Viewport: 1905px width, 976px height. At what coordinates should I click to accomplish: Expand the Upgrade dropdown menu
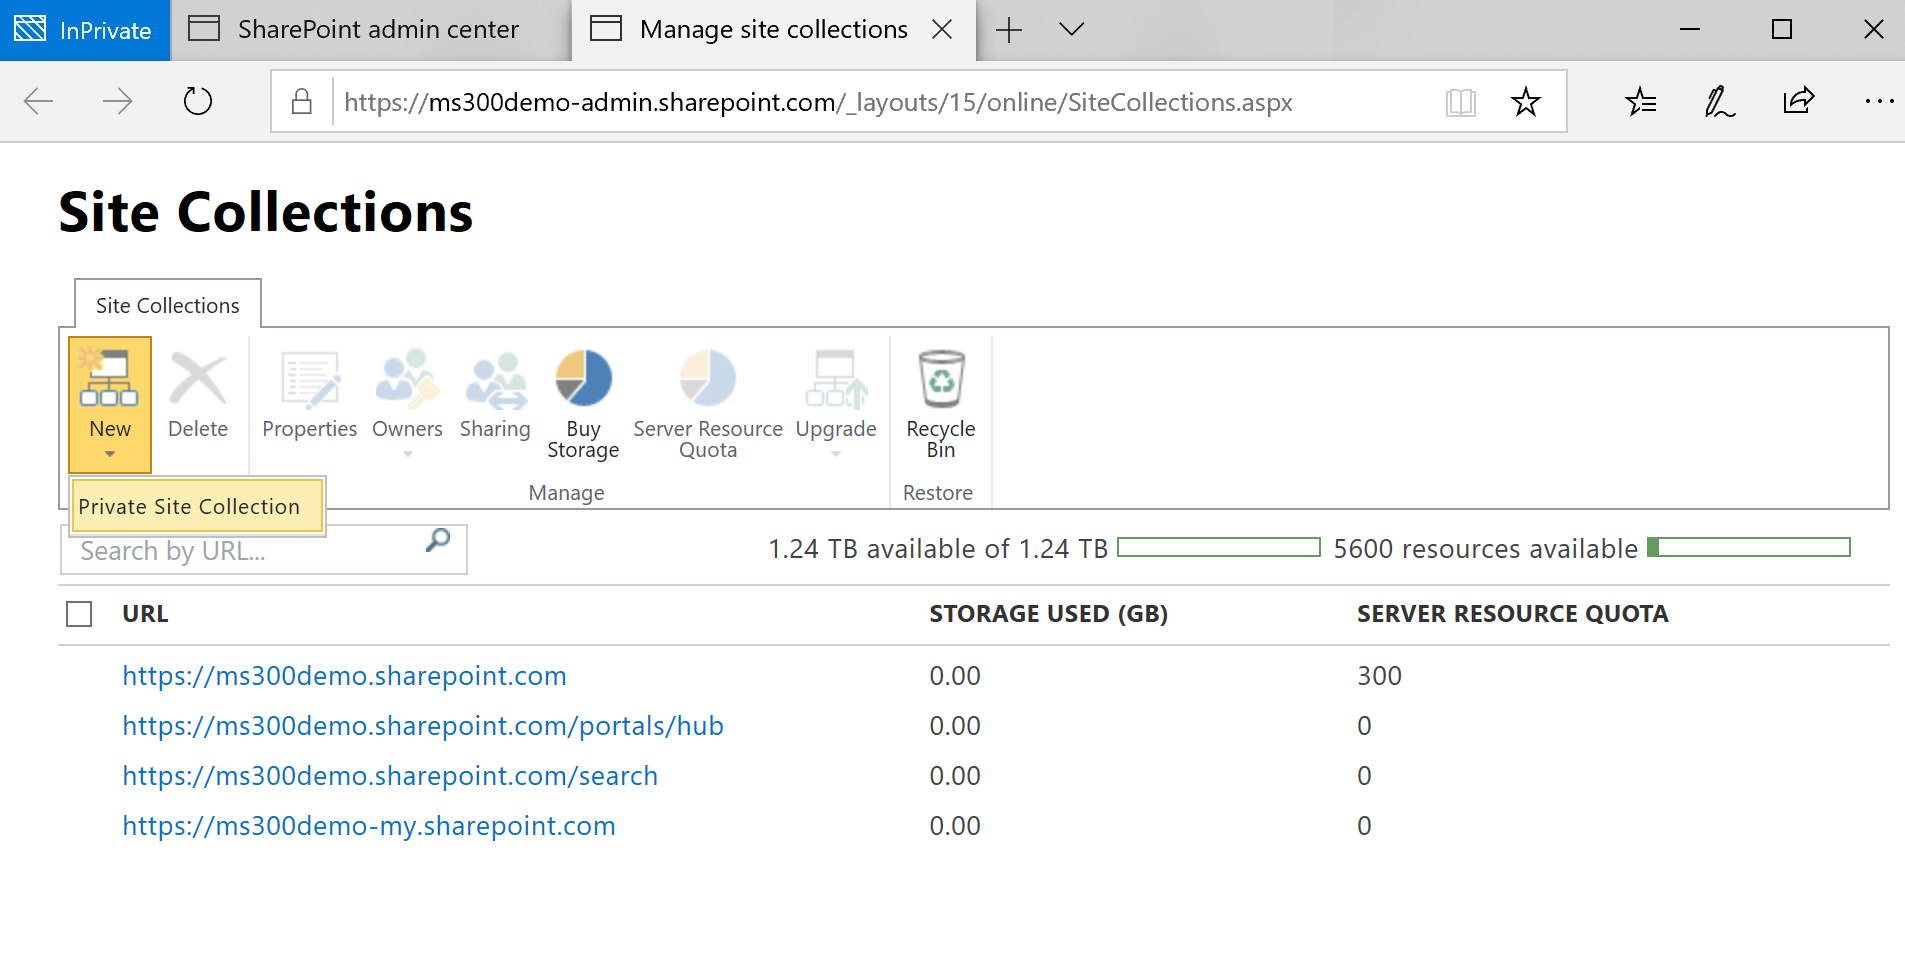pos(836,453)
